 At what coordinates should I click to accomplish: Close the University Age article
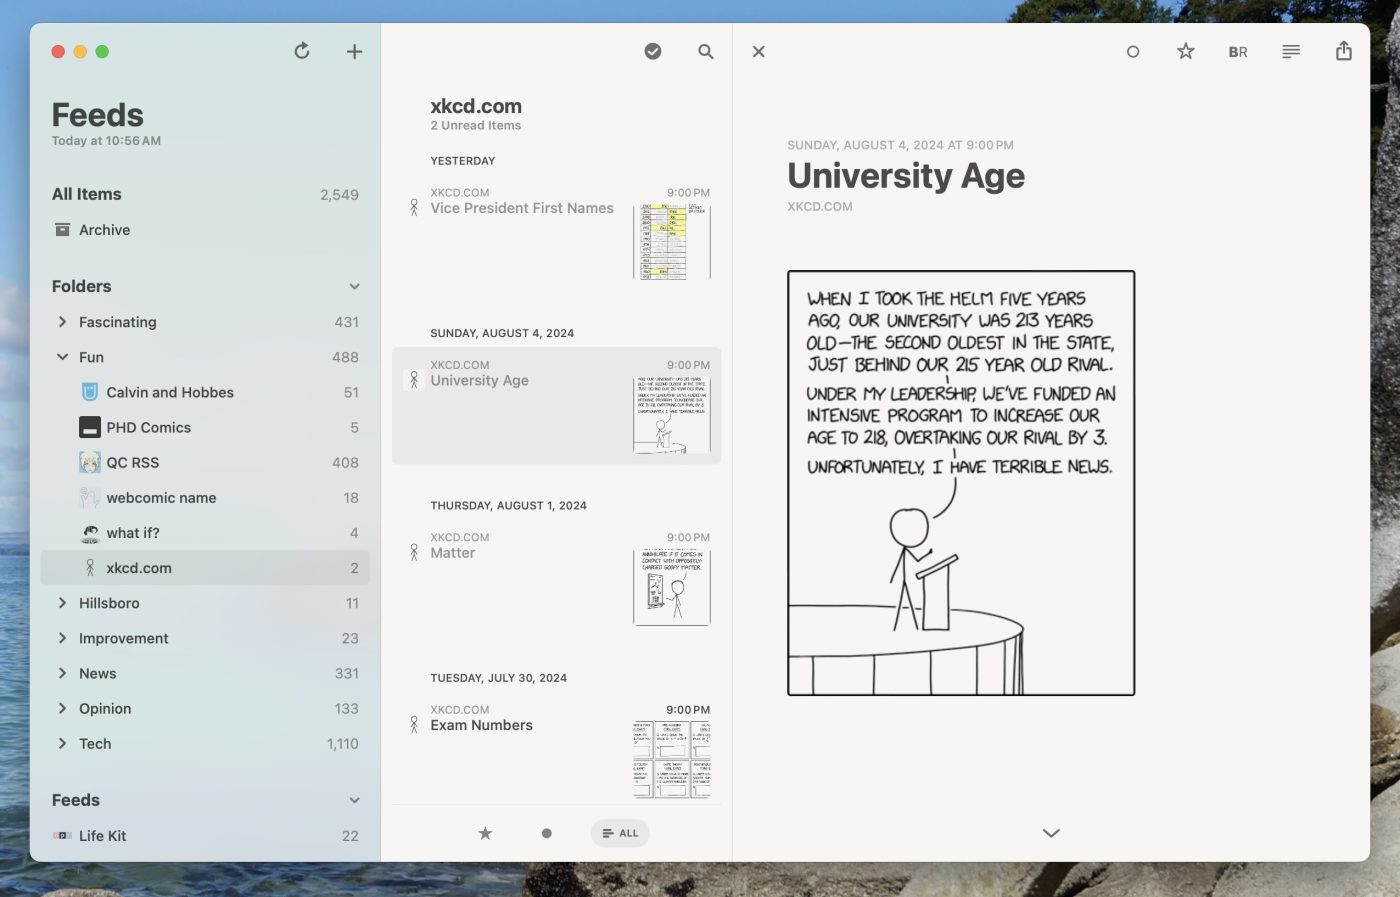759,51
